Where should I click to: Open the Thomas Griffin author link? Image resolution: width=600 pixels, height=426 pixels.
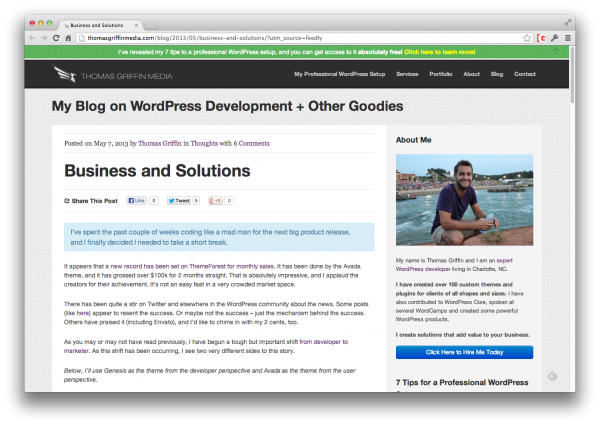[160, 144]
